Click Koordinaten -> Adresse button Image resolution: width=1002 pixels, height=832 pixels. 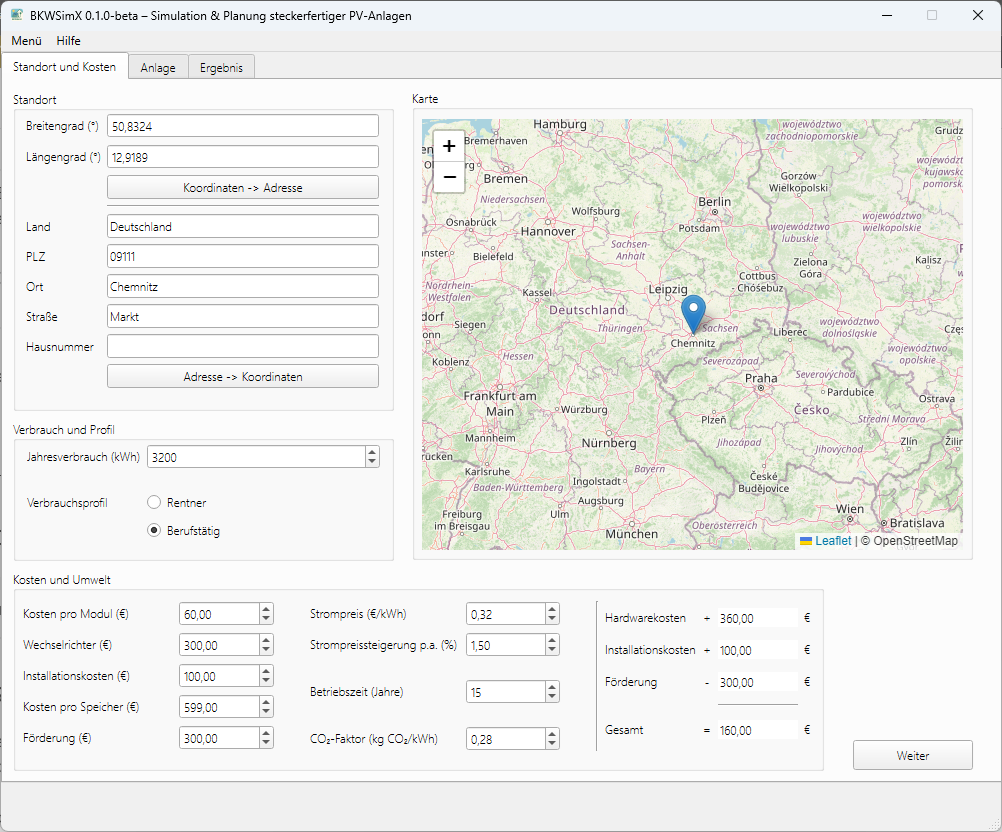click(x=243, y=188)
